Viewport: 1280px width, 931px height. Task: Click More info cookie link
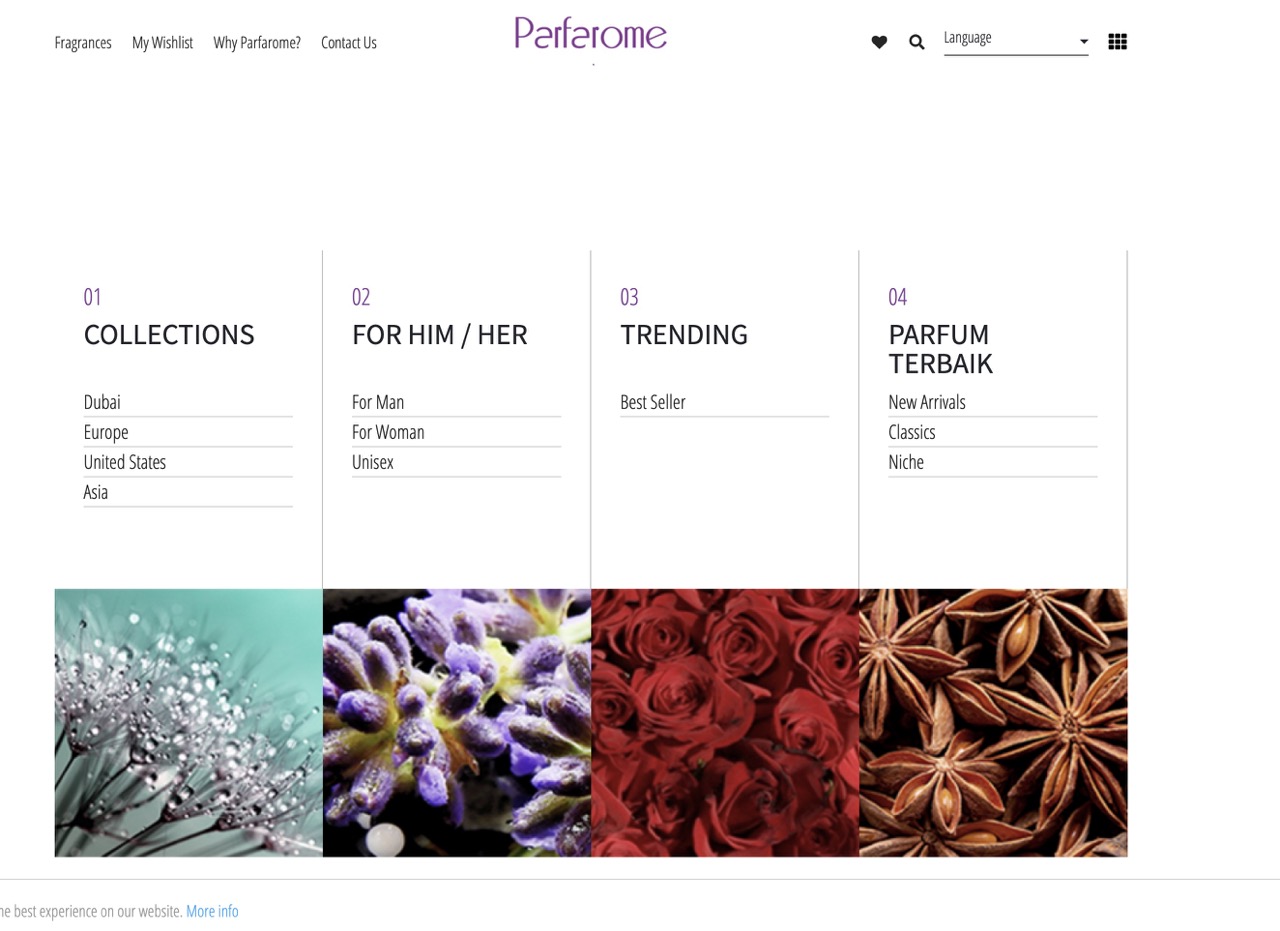coord(212,911)
